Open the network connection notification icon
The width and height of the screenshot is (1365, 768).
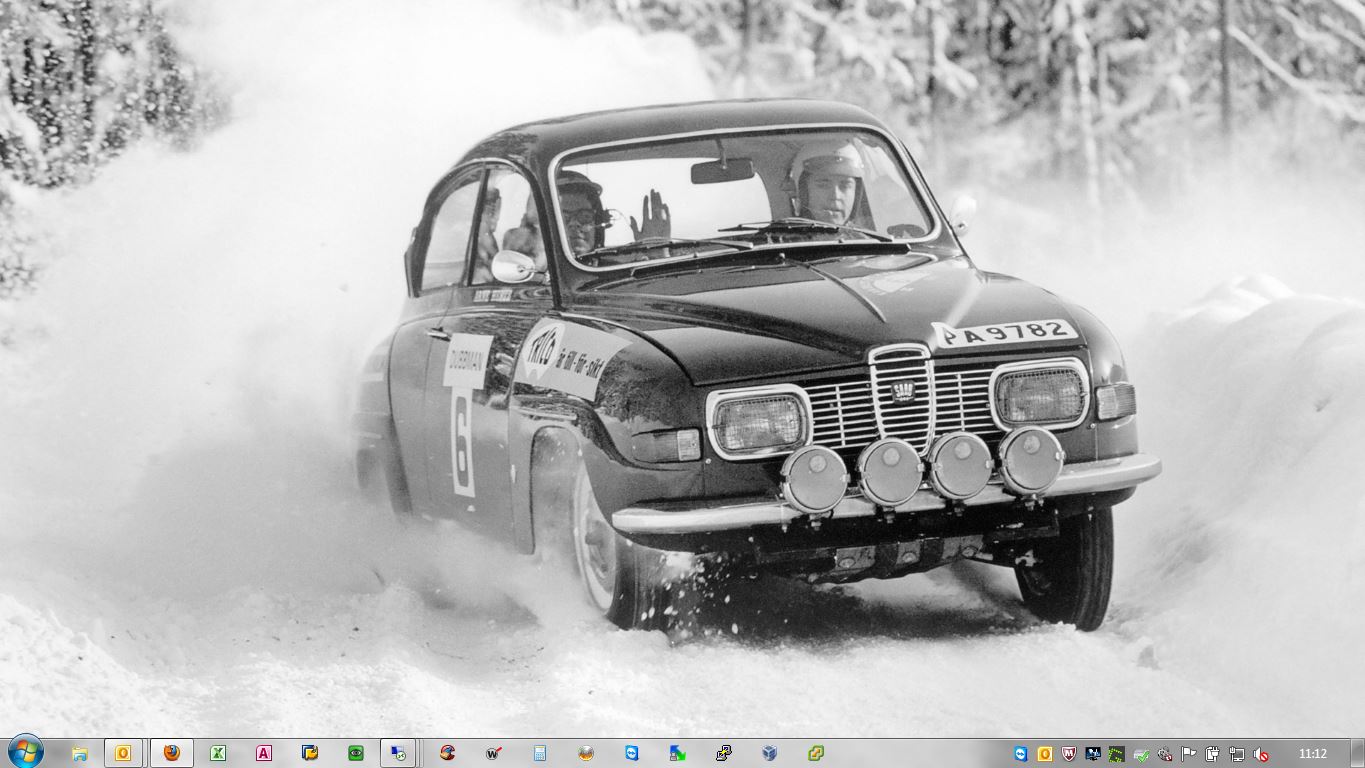pyautogui.click(x=1237, y=754)
